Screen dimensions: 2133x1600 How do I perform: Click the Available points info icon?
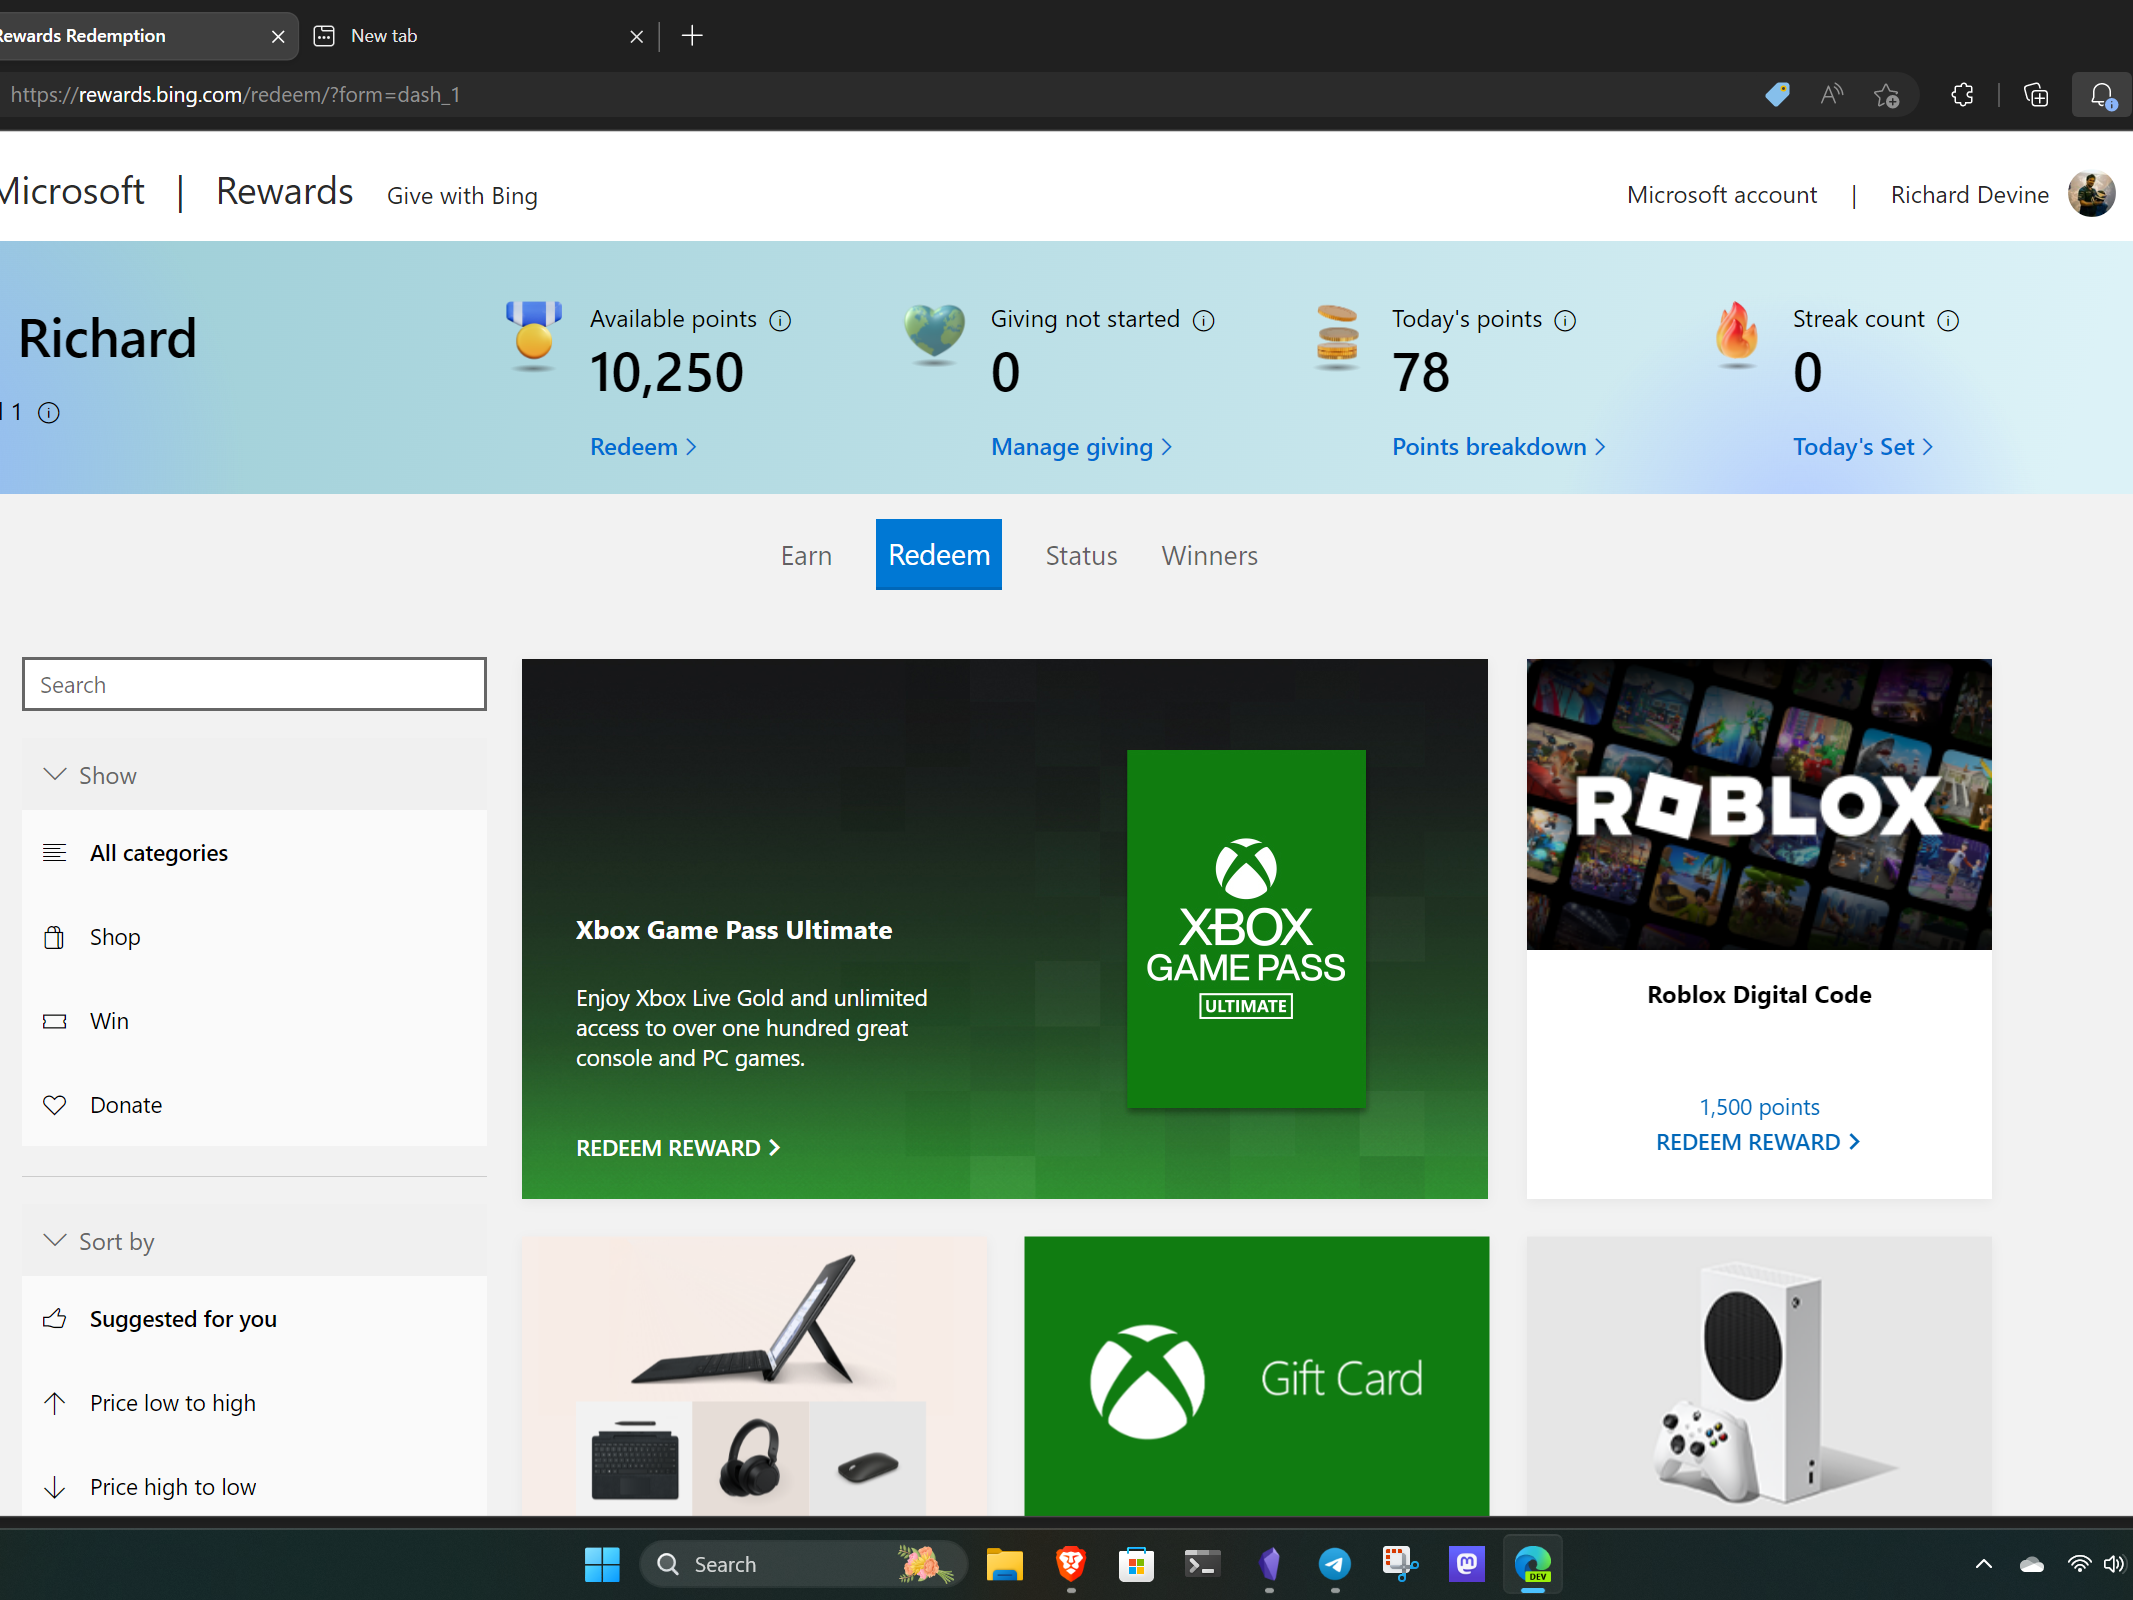[x=780, y=320]
